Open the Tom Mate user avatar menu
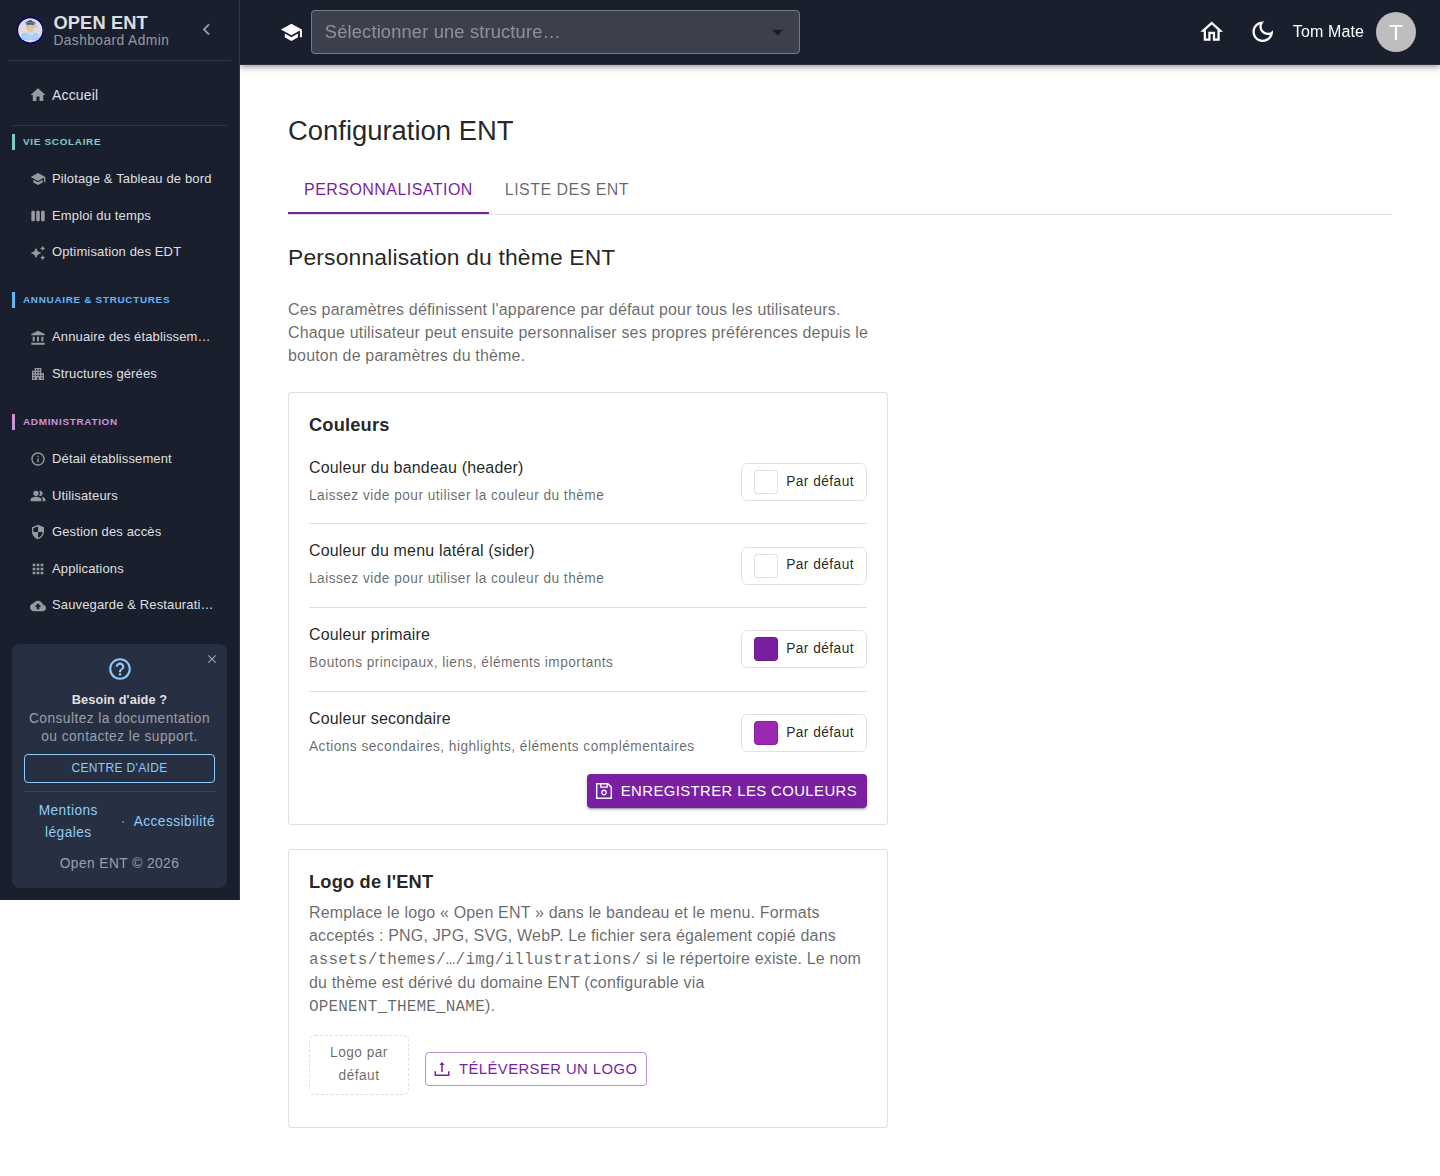 1396,32
